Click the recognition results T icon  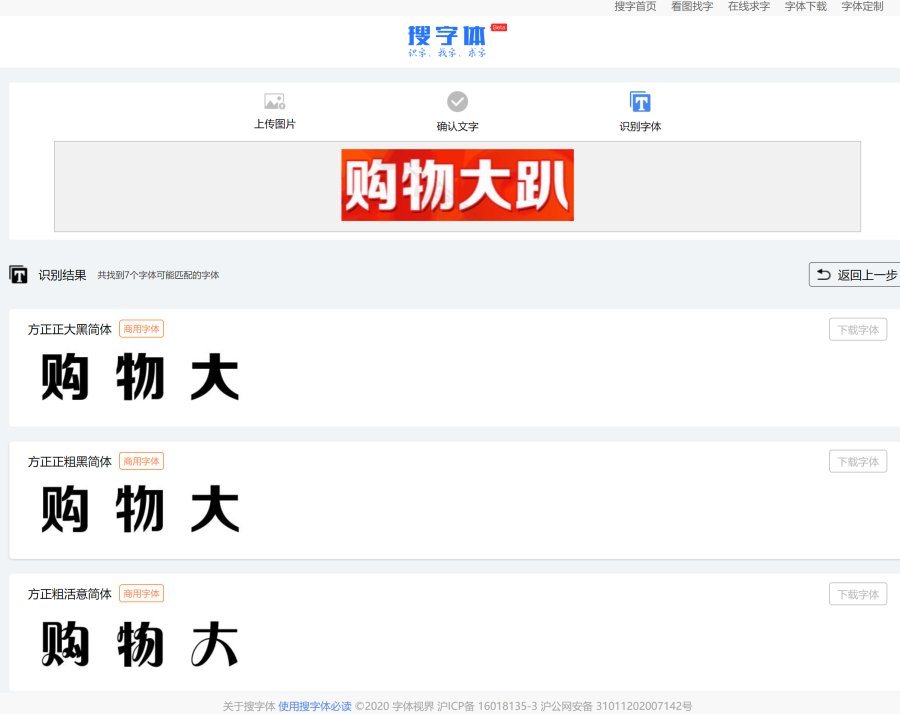(18, 274)
